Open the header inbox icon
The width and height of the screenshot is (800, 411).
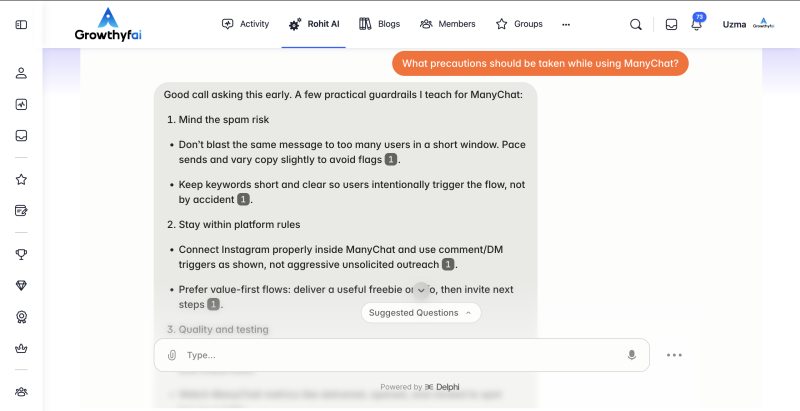click(x=671, y=24)
